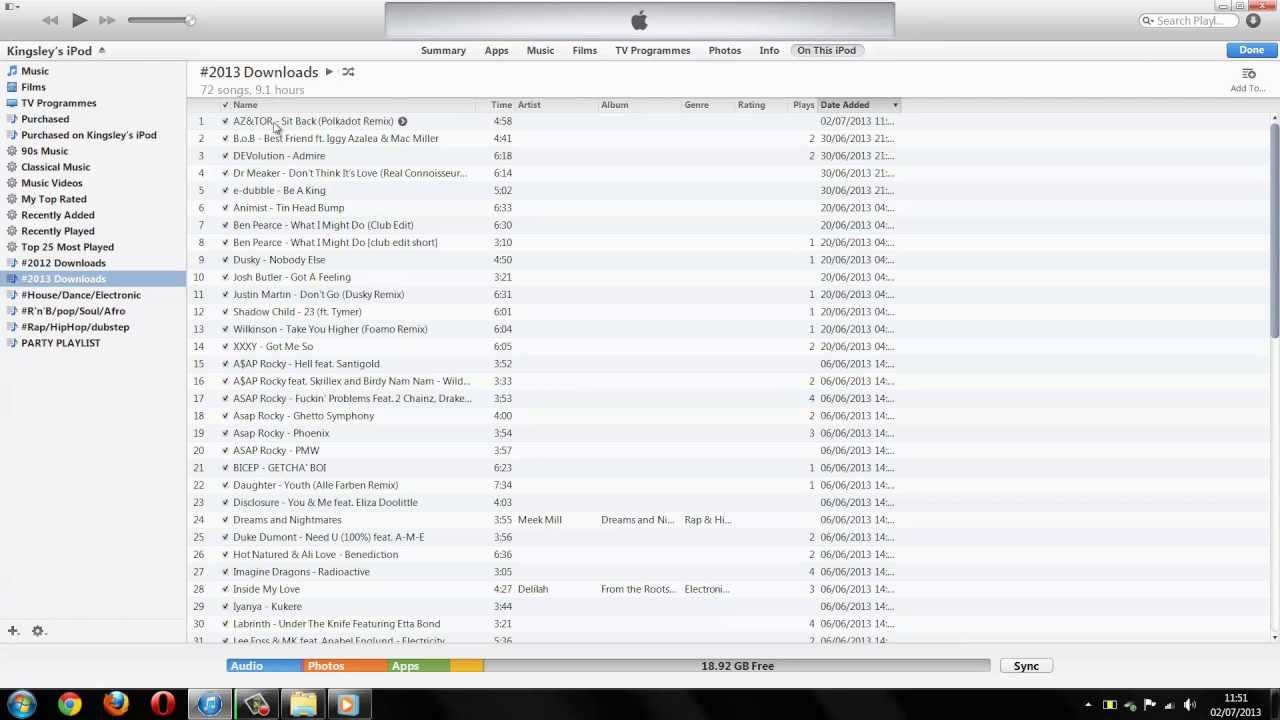
Task: Open the Purchased playlist
Action: point(45,119)
